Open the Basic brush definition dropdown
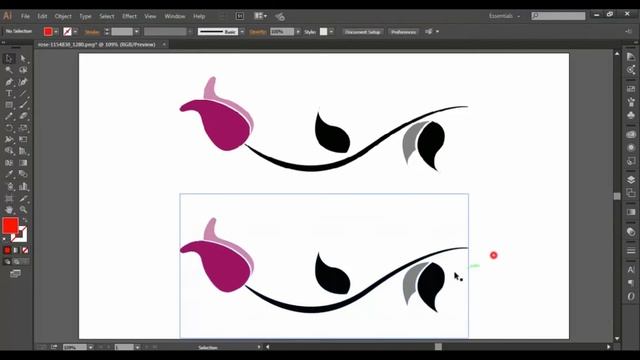The image size is (640, 360). coord(242,32)
